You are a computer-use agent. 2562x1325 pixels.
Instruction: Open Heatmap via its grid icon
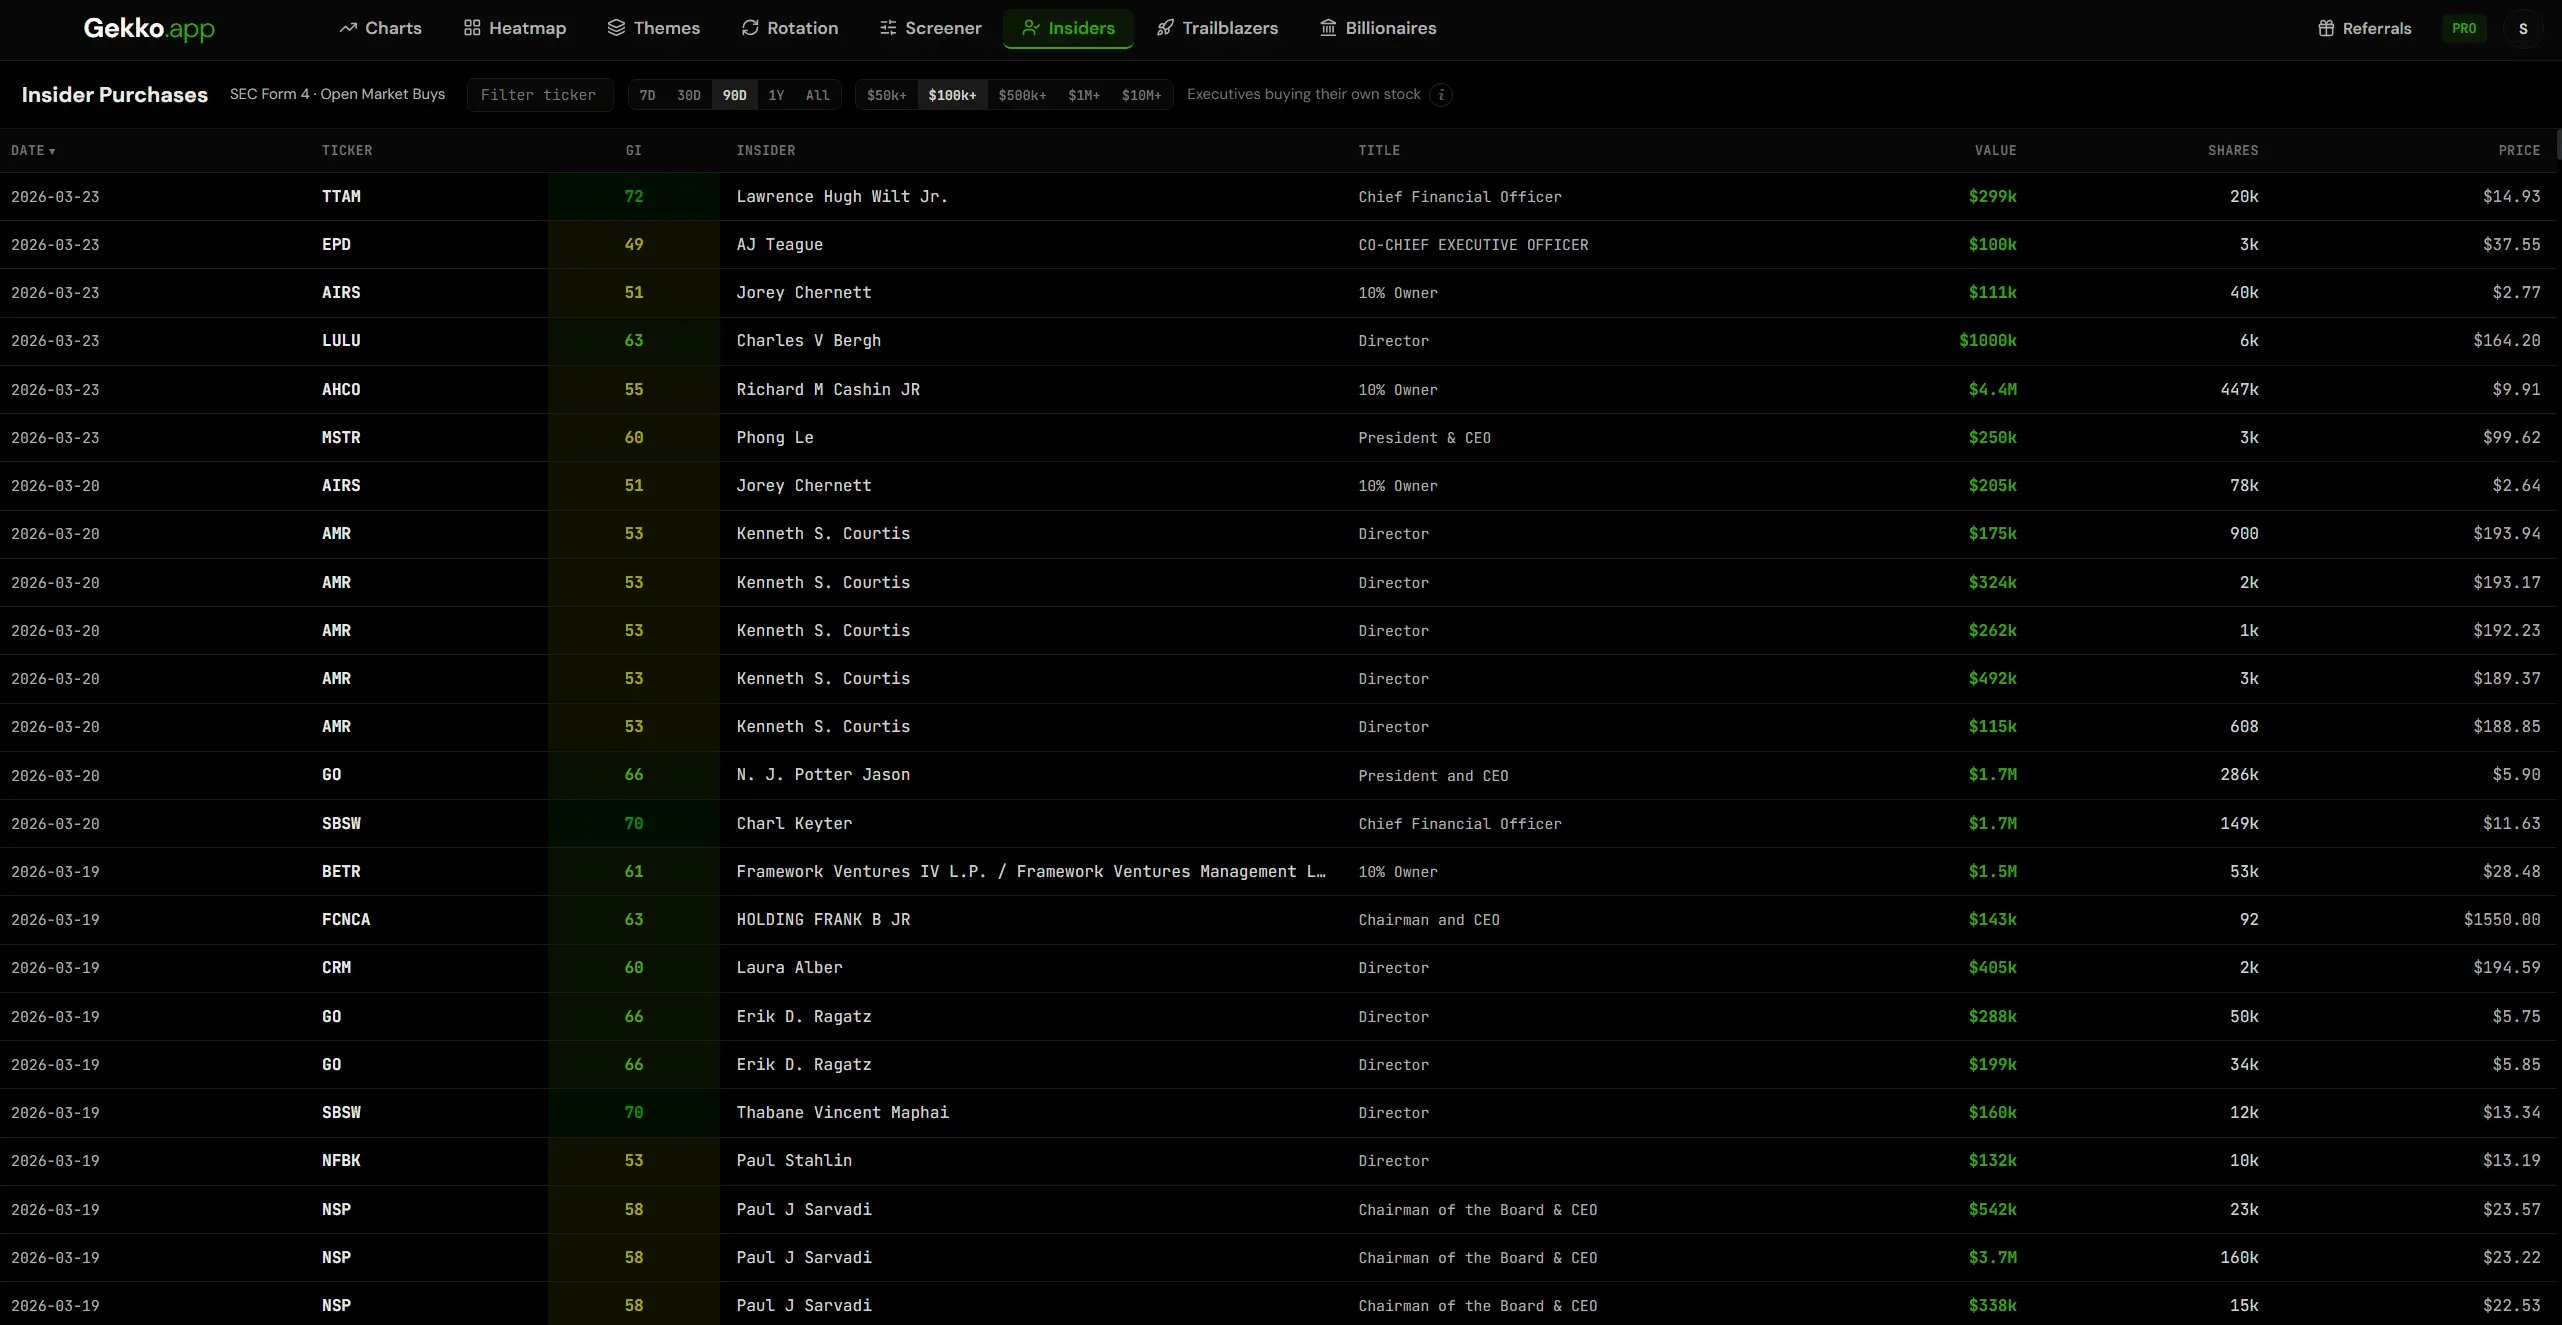click(x=472, y=28)
